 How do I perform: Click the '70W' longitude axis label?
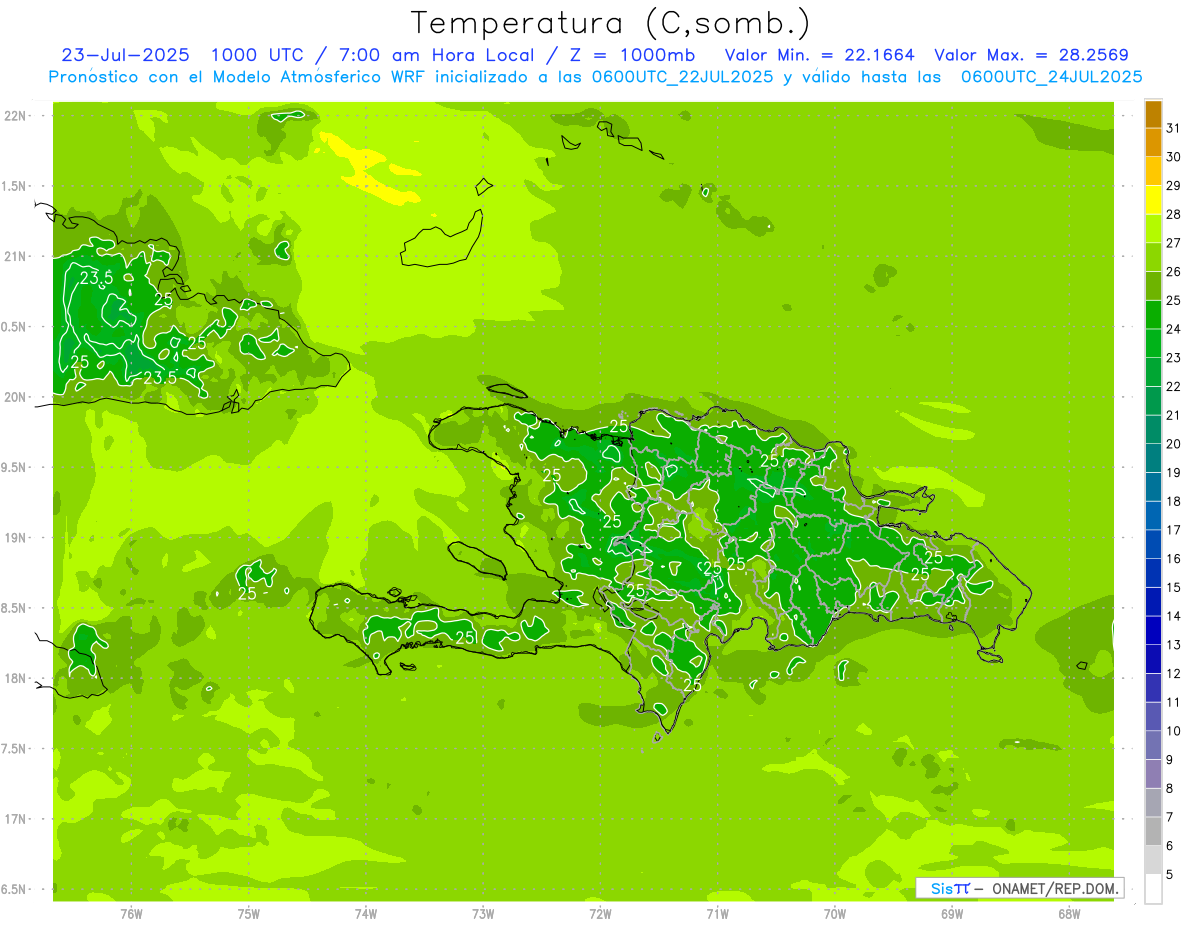pos(835,914)
